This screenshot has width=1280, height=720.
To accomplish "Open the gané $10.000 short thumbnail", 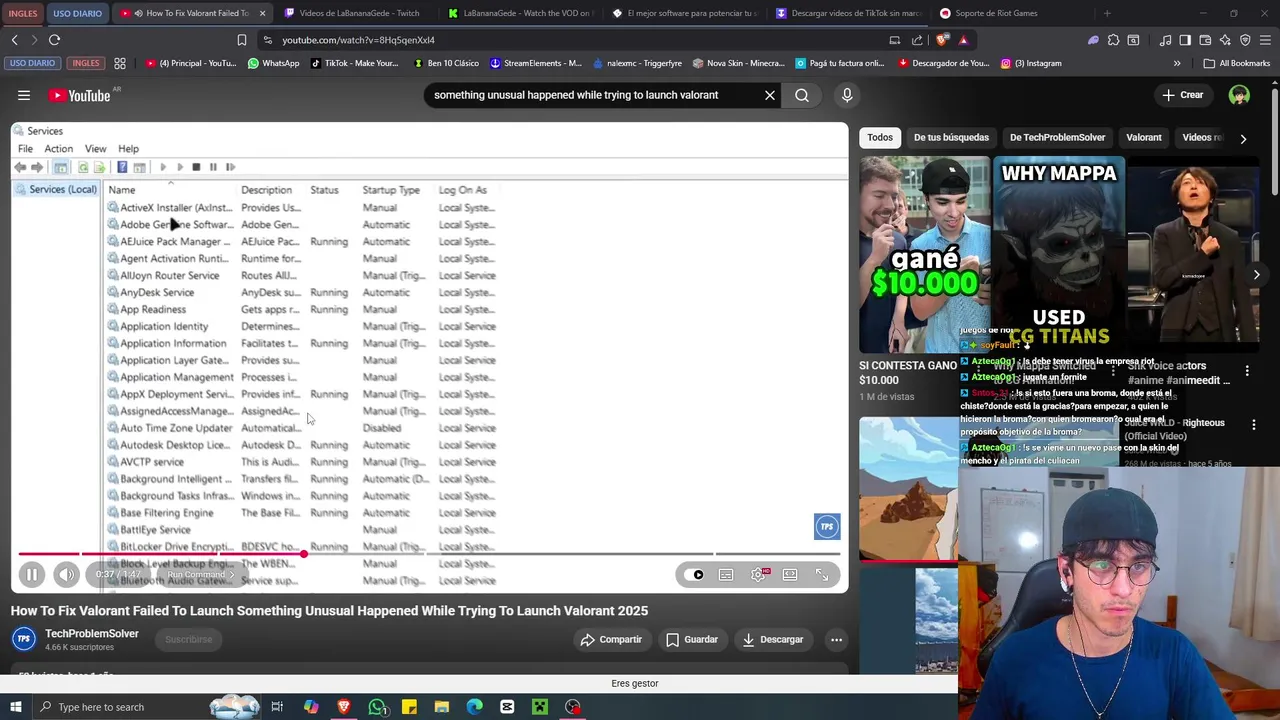I will 924,255.
